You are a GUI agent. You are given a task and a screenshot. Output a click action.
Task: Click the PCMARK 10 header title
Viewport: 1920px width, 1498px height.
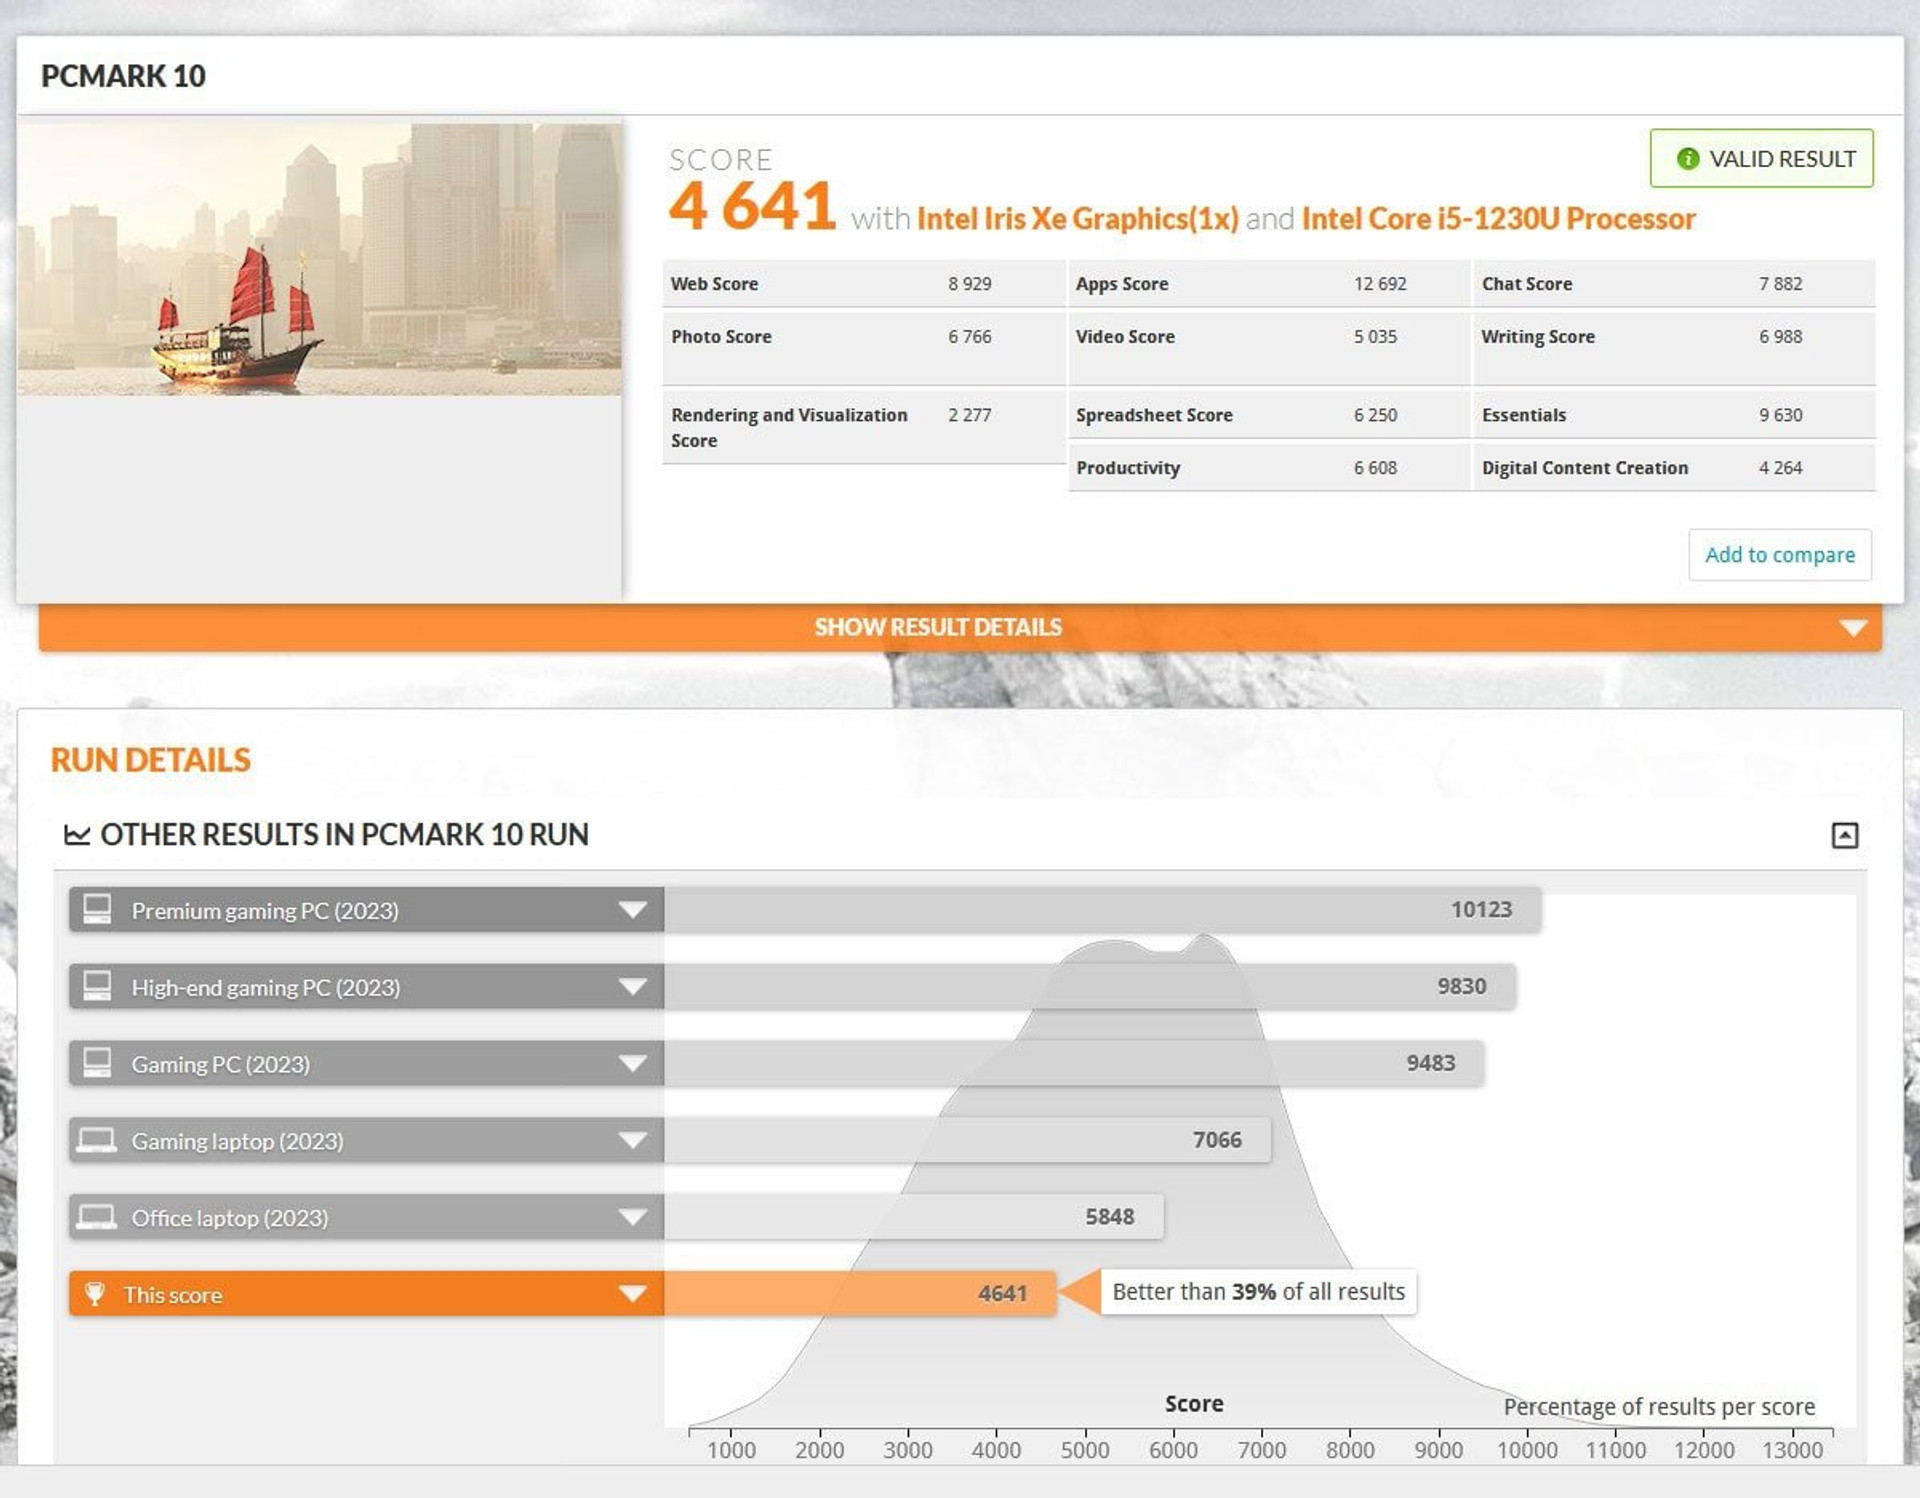123,76
